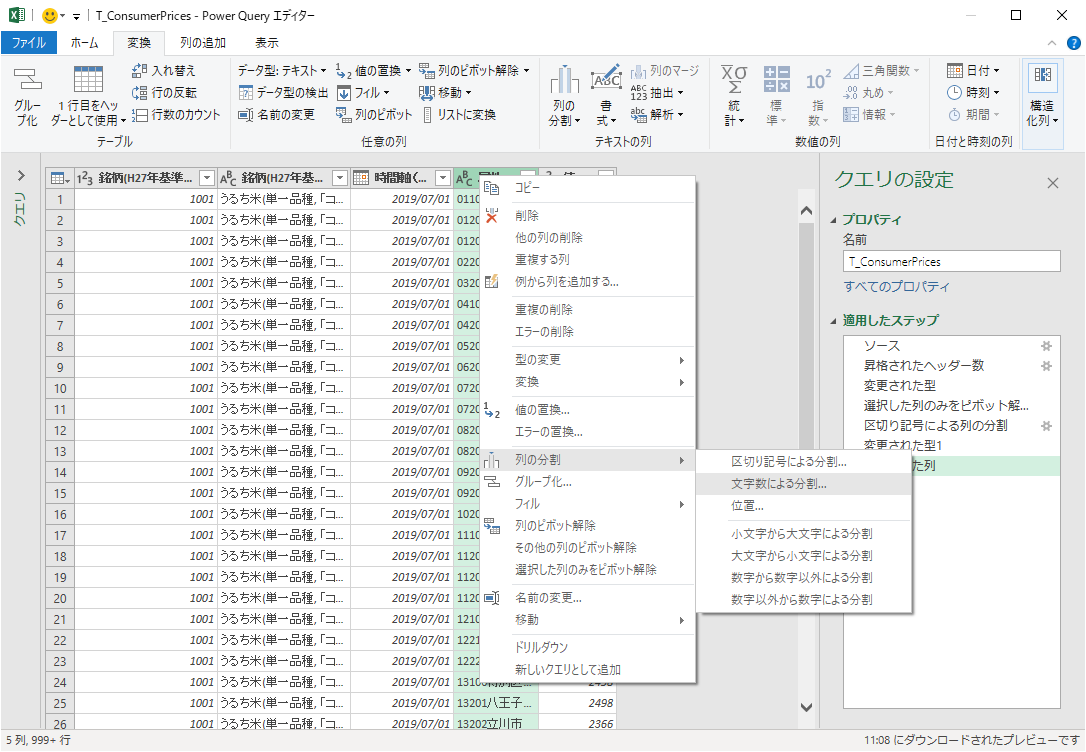Open the データ型: テキスト dropdown
Viewport: 1086px width, 752px height.
283,71
